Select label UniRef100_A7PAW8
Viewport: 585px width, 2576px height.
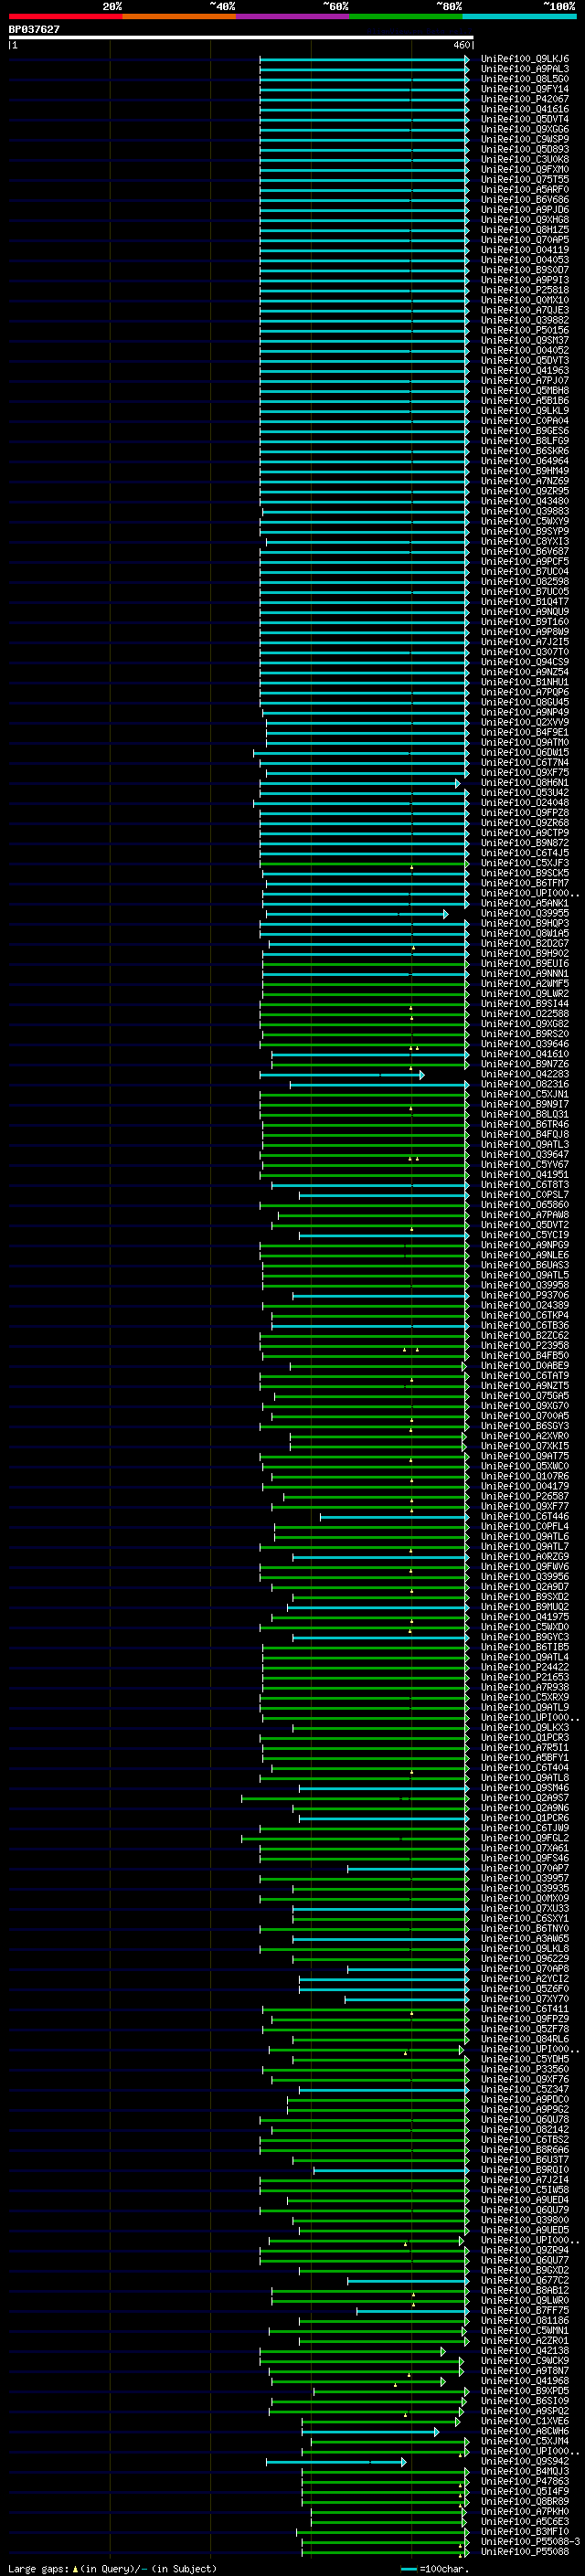coord(525,1215)
